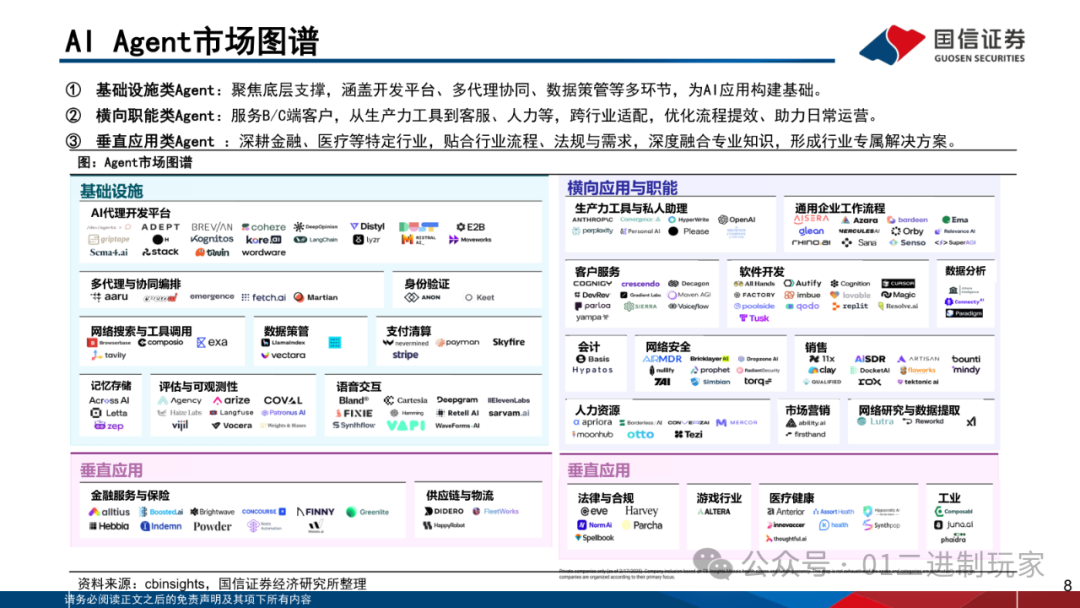
Task: Click the stripe logo
Action: [x=405, y=355]
